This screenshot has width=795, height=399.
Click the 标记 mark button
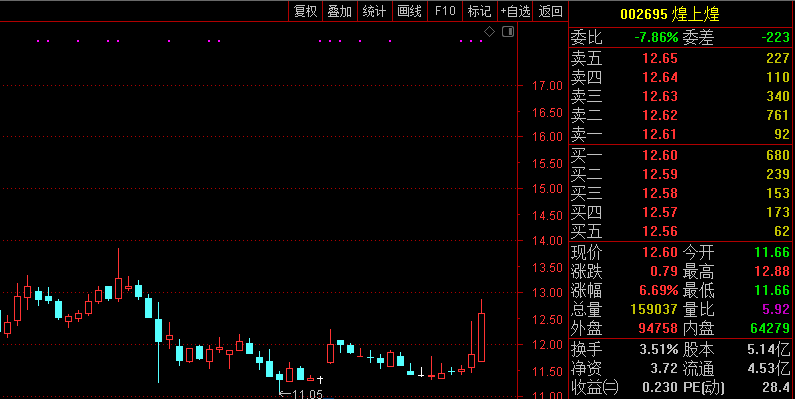(x=480, y=11)
